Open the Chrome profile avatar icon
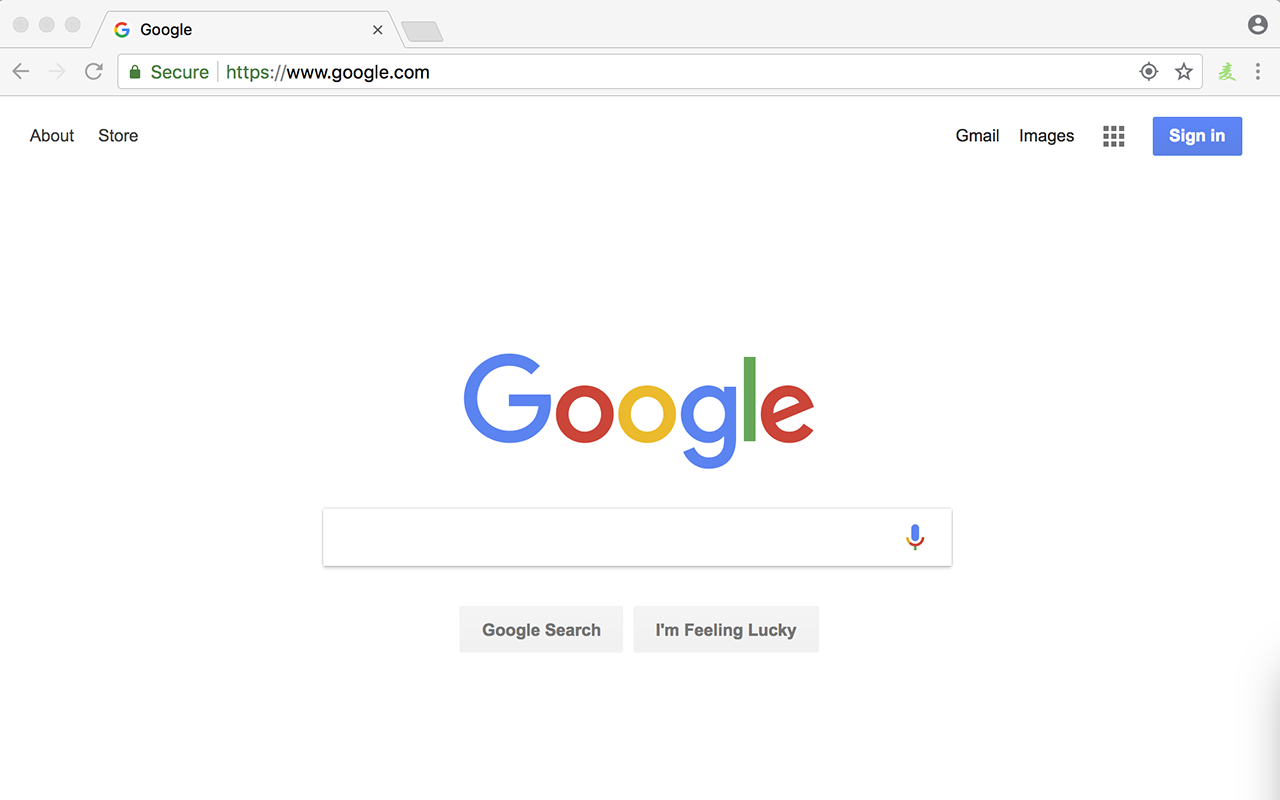 click(x=1258, y=25)
